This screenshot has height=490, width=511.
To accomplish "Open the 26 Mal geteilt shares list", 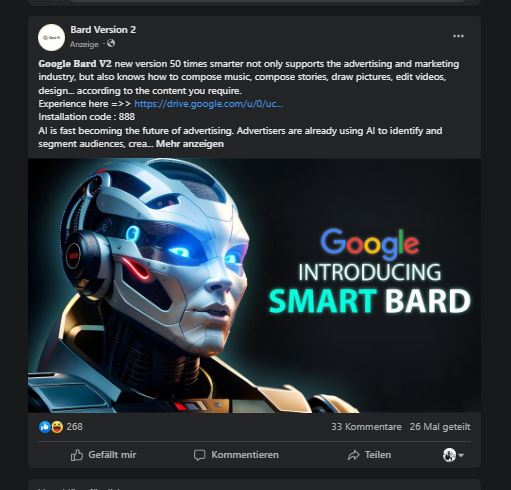I will [x=440, y=427].
